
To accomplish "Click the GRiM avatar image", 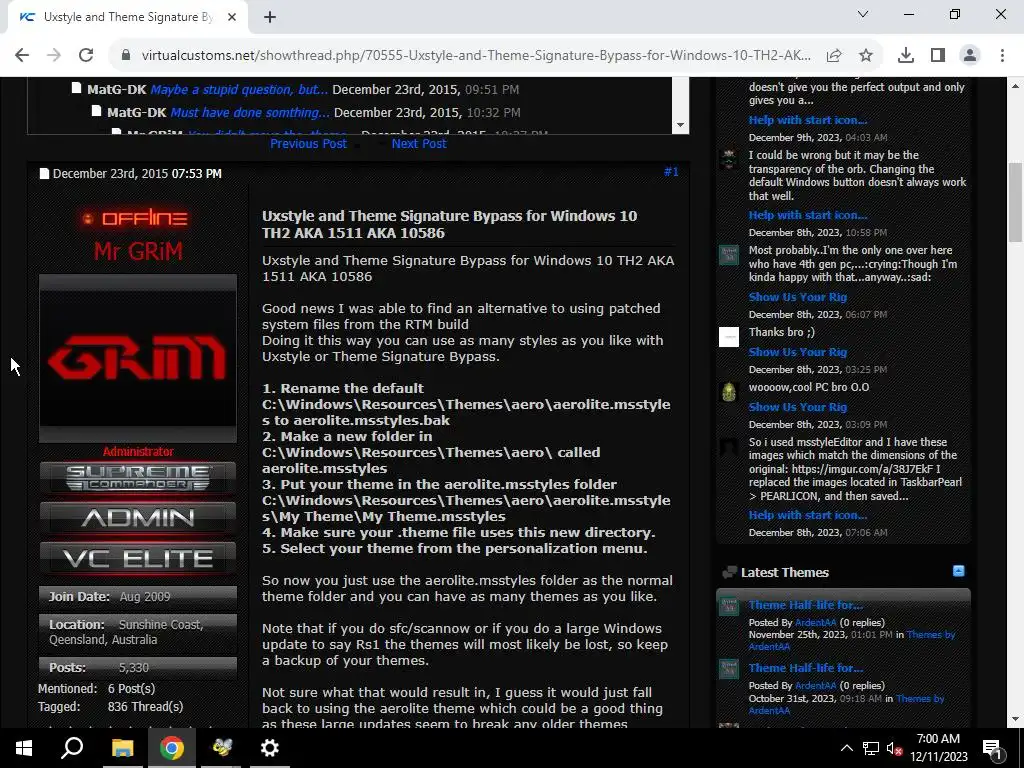I will [138, 359].
